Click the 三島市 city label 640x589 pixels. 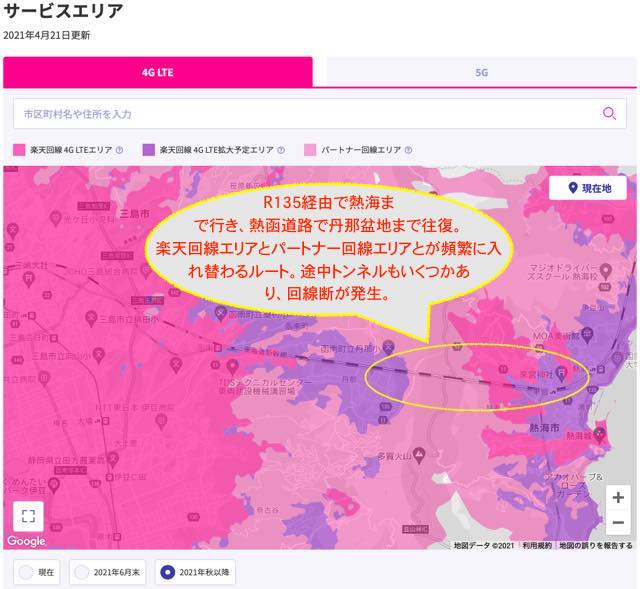pyautogui.click(x=135, y=213)
